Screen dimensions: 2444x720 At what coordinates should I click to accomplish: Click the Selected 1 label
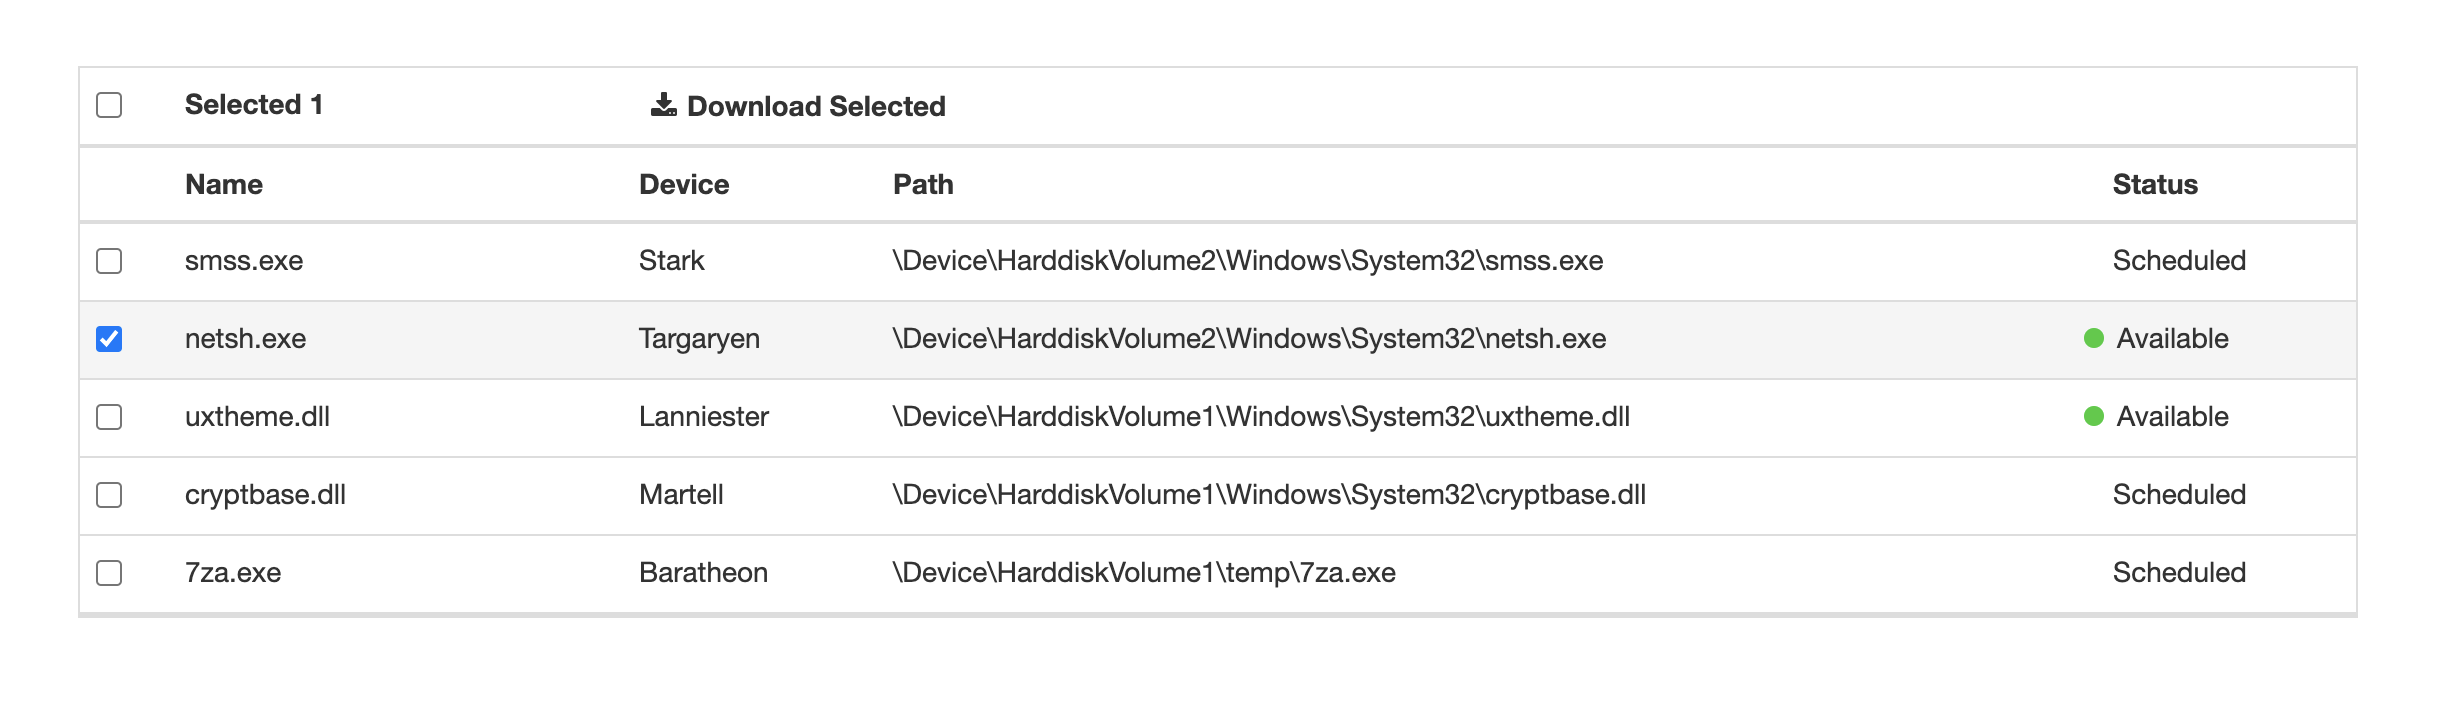point(252,103)
